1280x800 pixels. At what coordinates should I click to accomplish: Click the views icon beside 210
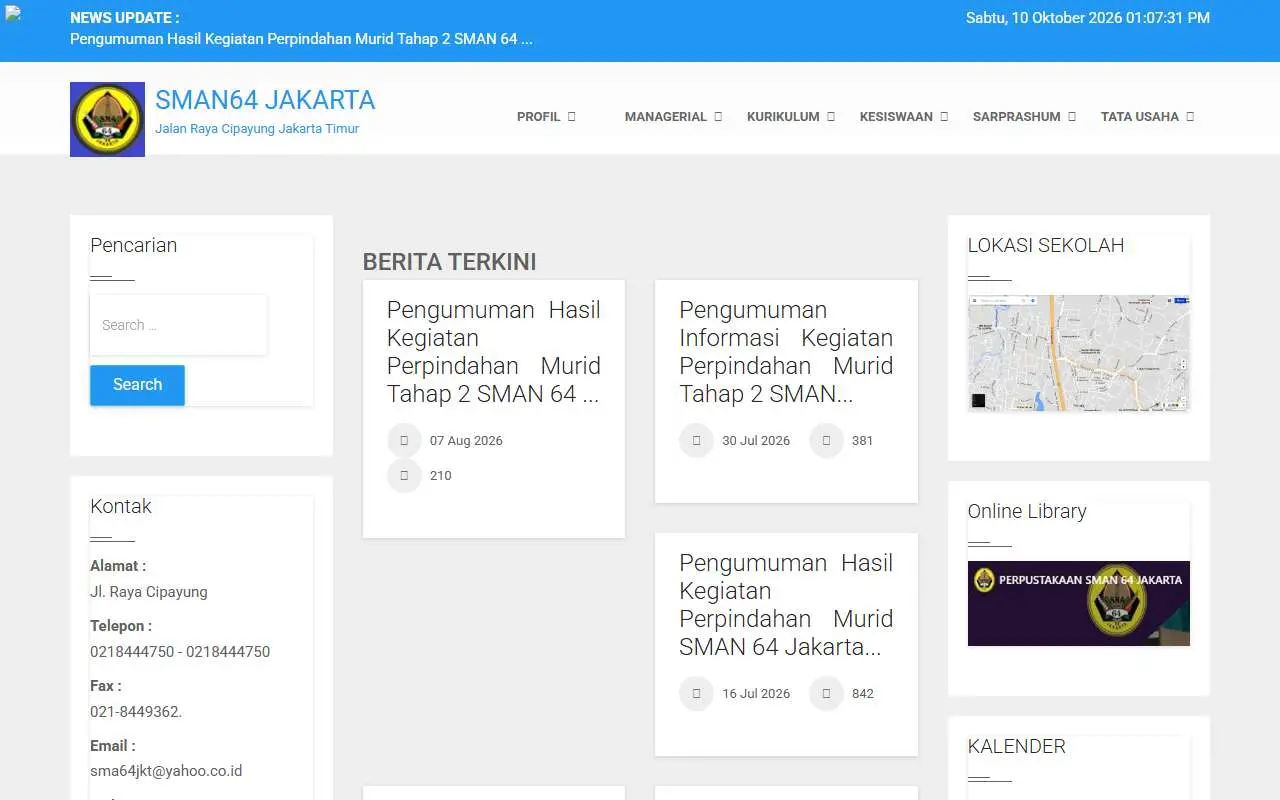pyautogui.click(x=404, y=476)
